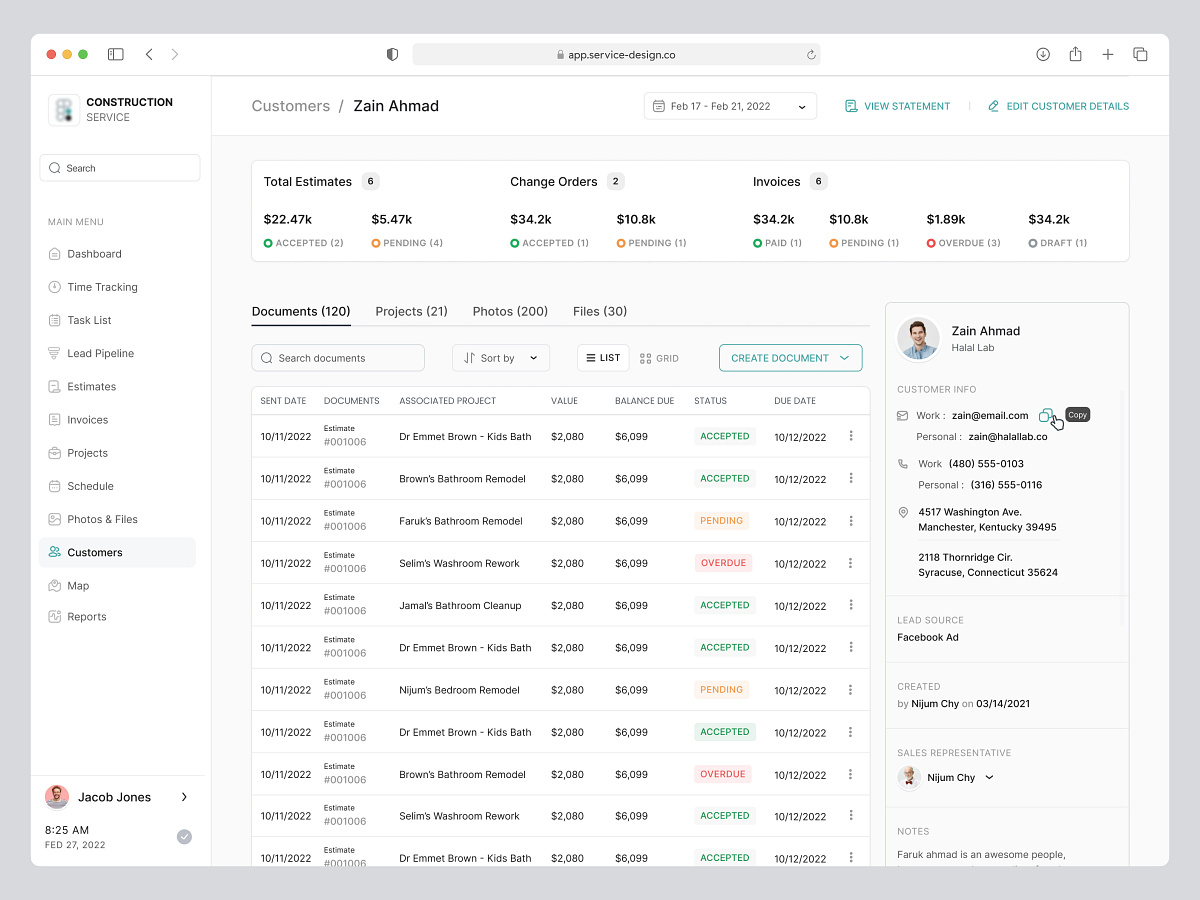
Task: Copy Zain's work email using the copy icon
Action: pos(1047,414)
